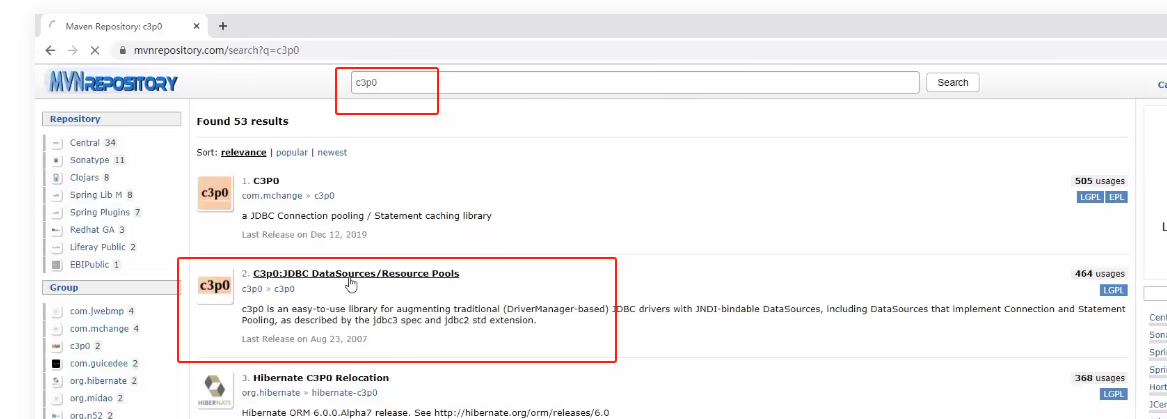
Task: Open the C3P0 result thumbnail logo
Action: tap(215, 193)
